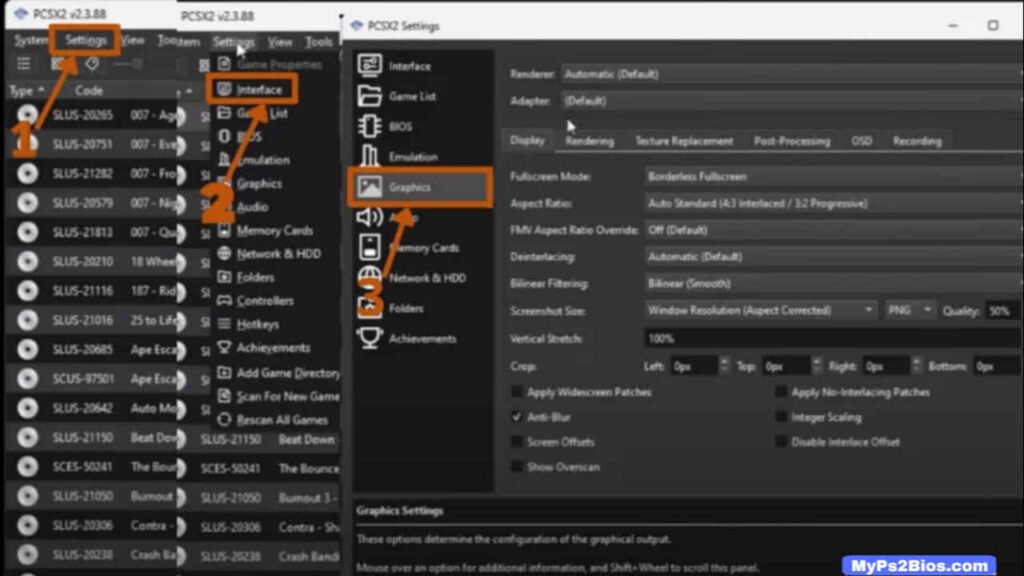Image resolution: width=1024 pixels, height=576 pixels.
Task: Open the Game List sidebar icon
Action: [x=369, y=96]
